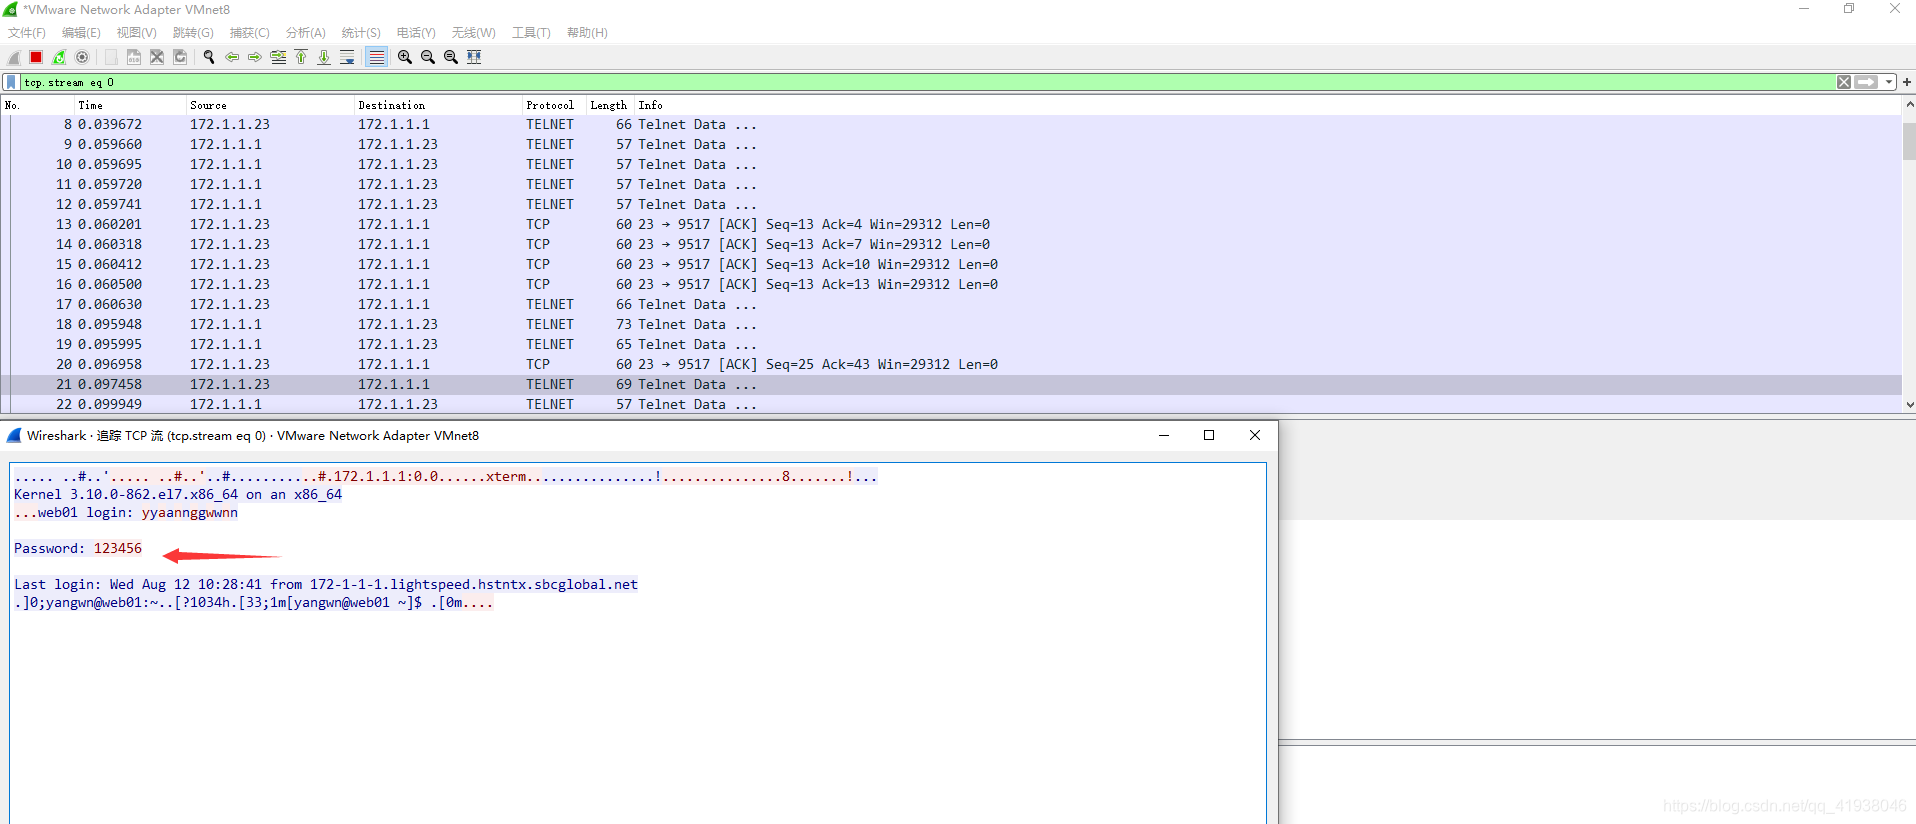
Task: Click the Kernel version line in stream
Action: [178, 495]
